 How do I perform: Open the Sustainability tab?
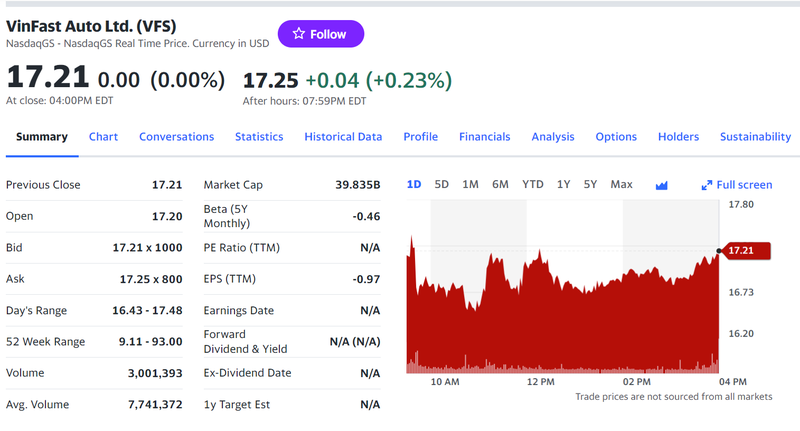[755, 137]
